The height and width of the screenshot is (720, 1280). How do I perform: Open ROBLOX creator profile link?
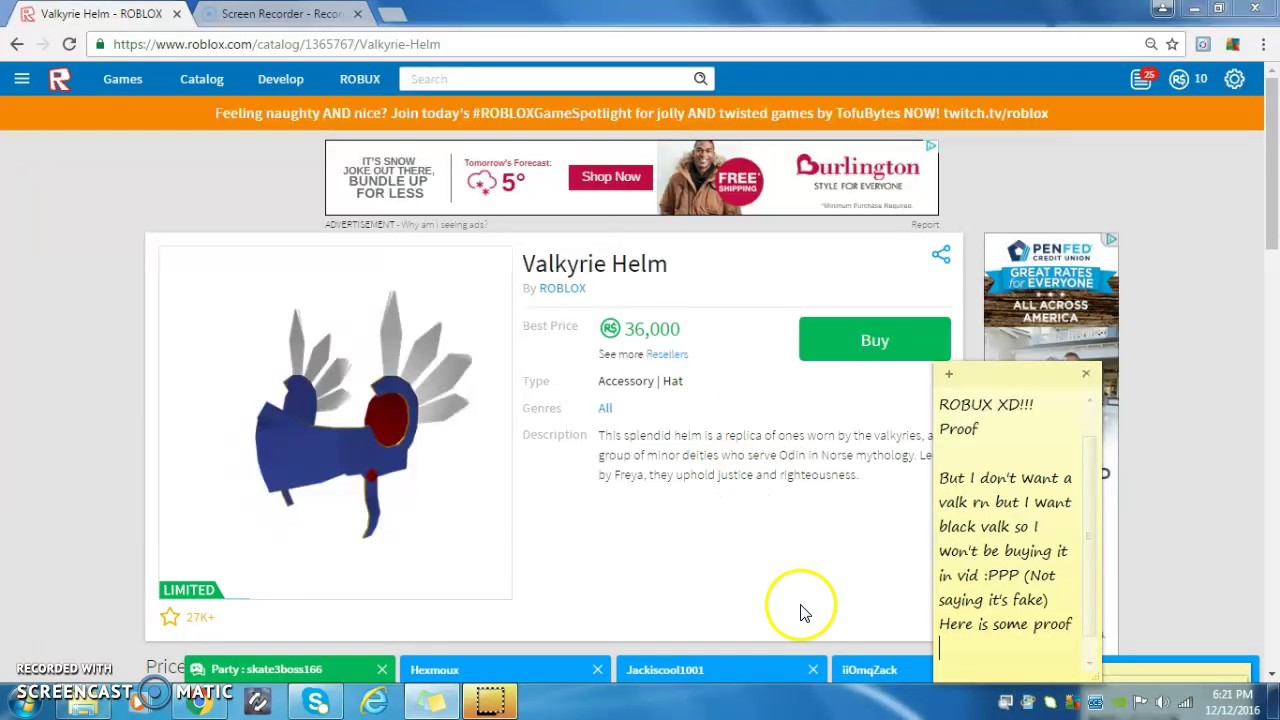(x=562, y=288)
